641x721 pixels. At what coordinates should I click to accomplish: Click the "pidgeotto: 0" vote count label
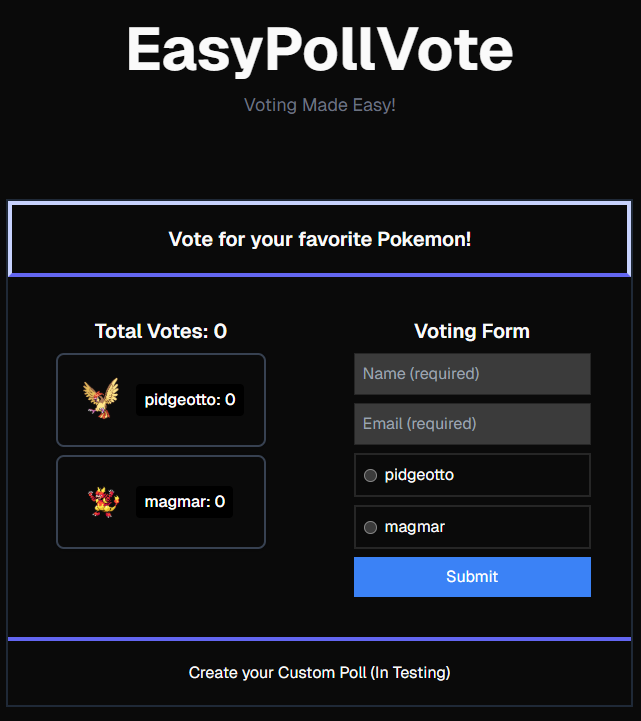coord(190,400)
